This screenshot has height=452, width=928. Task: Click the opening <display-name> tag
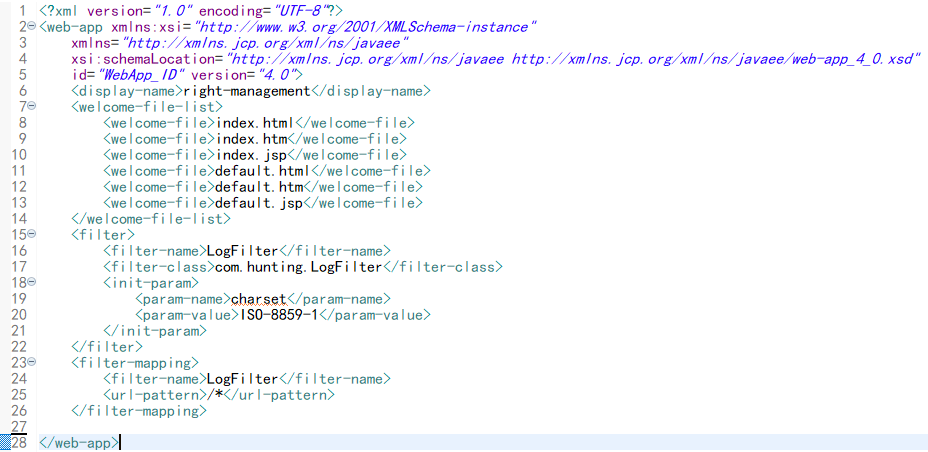click(127, 91)
